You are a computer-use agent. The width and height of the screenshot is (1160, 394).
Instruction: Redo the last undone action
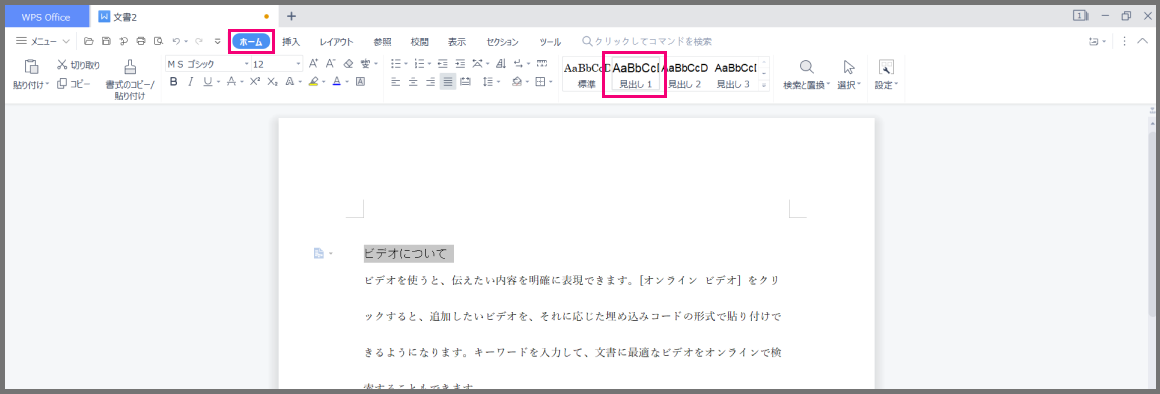click(x=198, y=41)
